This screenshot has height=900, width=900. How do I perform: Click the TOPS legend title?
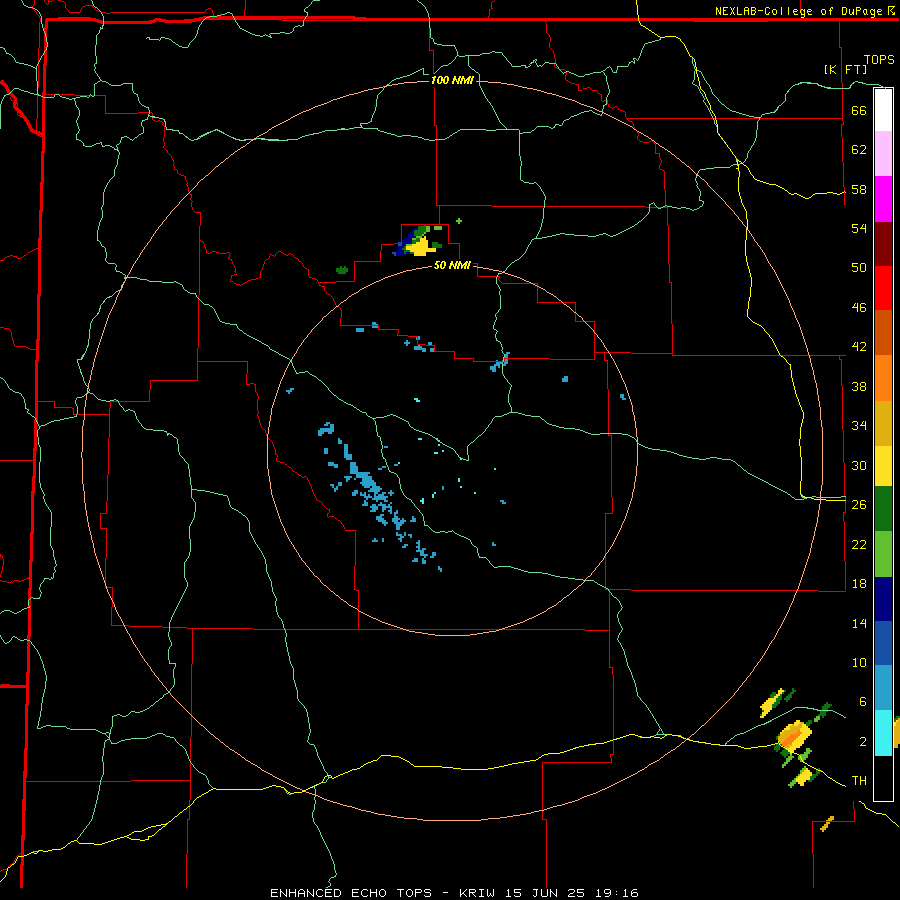tap(879, 59)
